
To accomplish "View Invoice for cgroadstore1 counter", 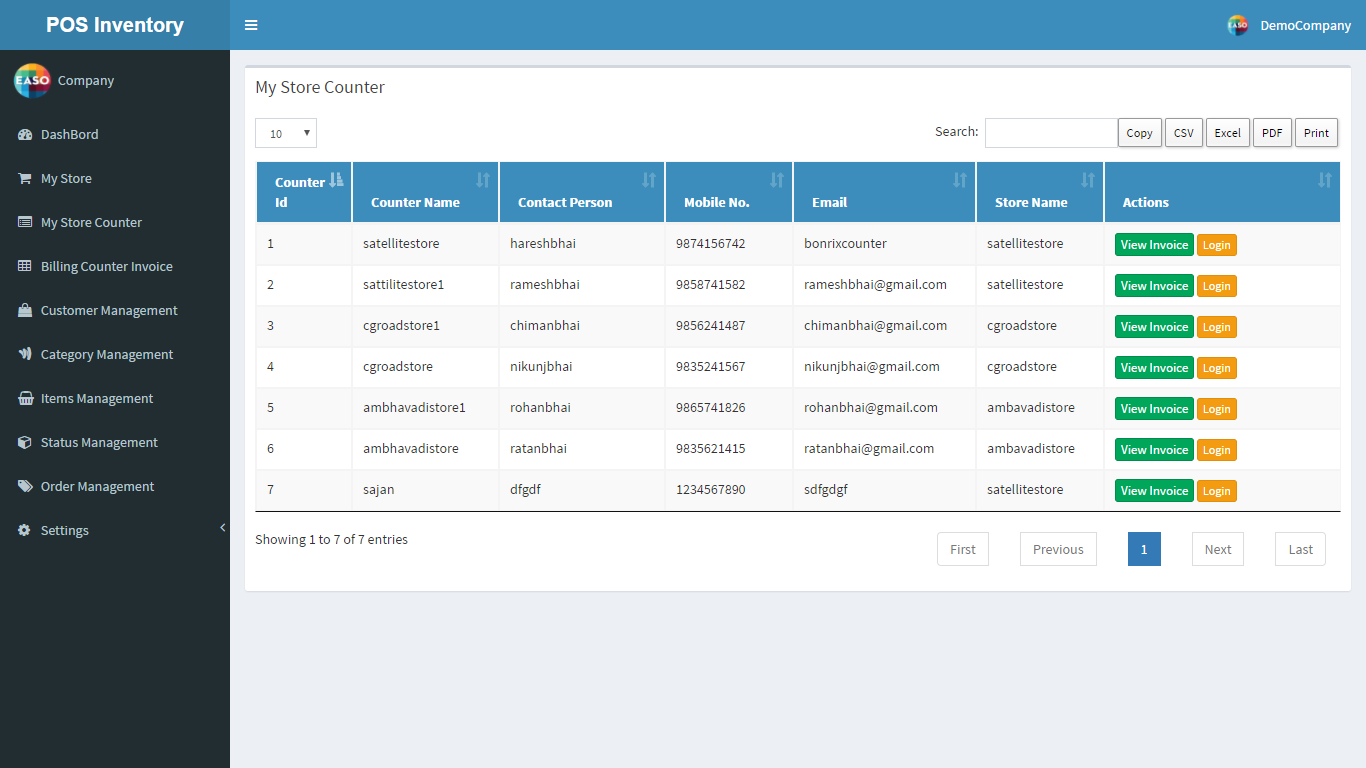I will point(1154,327).
